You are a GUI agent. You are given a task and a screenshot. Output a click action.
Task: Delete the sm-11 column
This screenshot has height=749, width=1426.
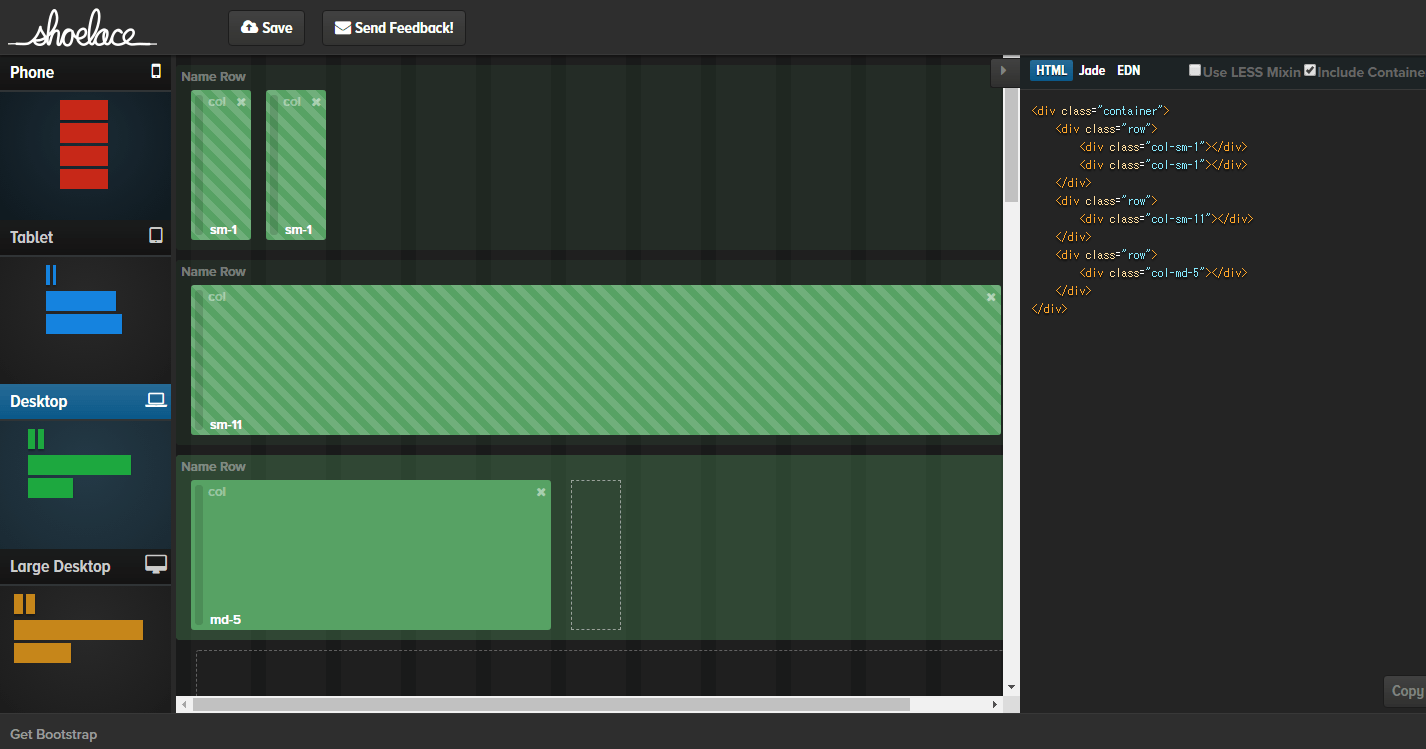tap(991, 297)
